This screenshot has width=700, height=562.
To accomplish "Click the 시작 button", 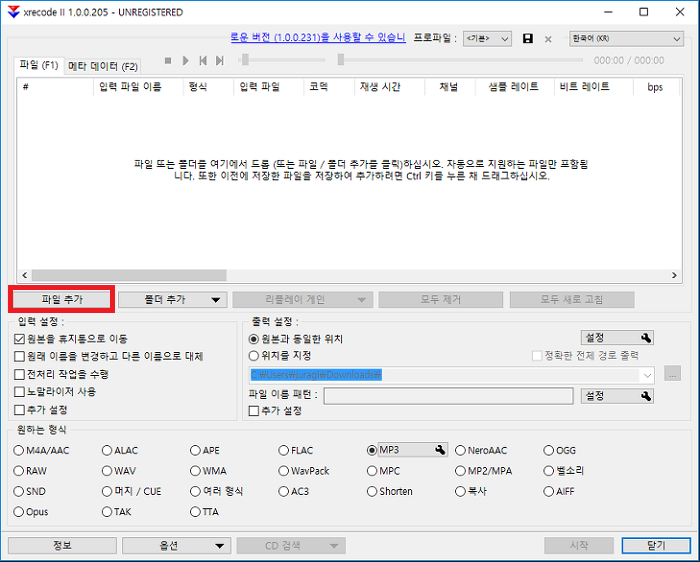I will click(x=579, y=546).
